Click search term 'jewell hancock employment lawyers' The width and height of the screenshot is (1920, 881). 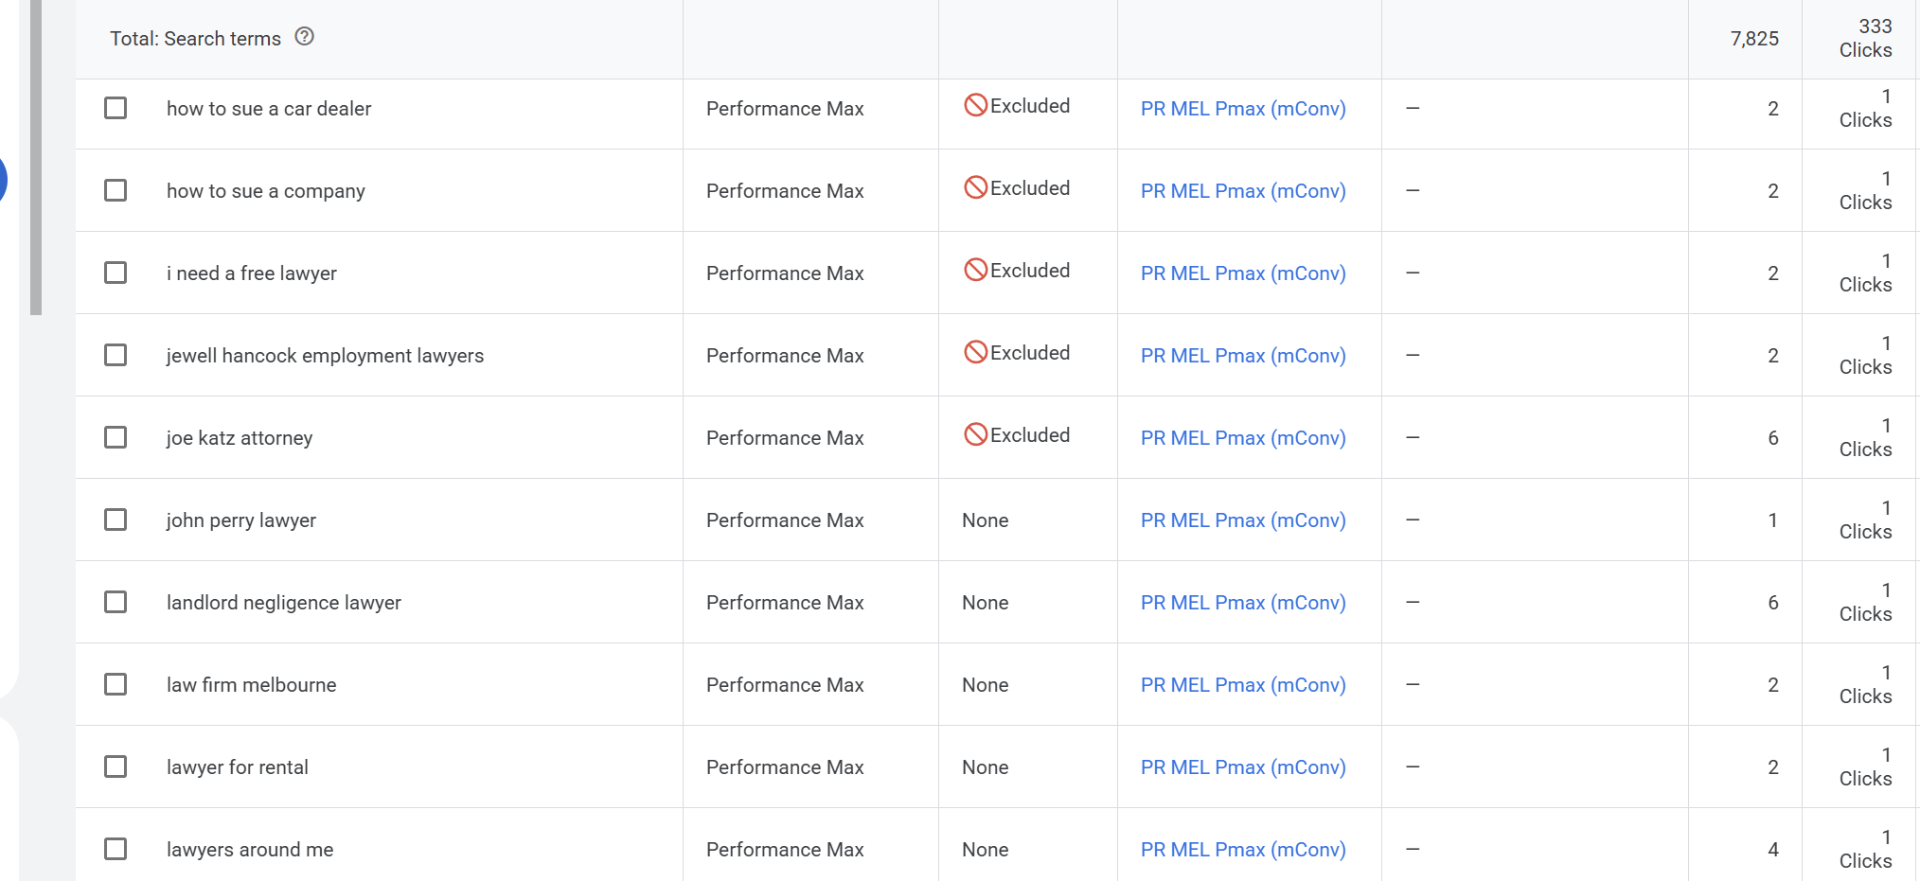point(325,356)
